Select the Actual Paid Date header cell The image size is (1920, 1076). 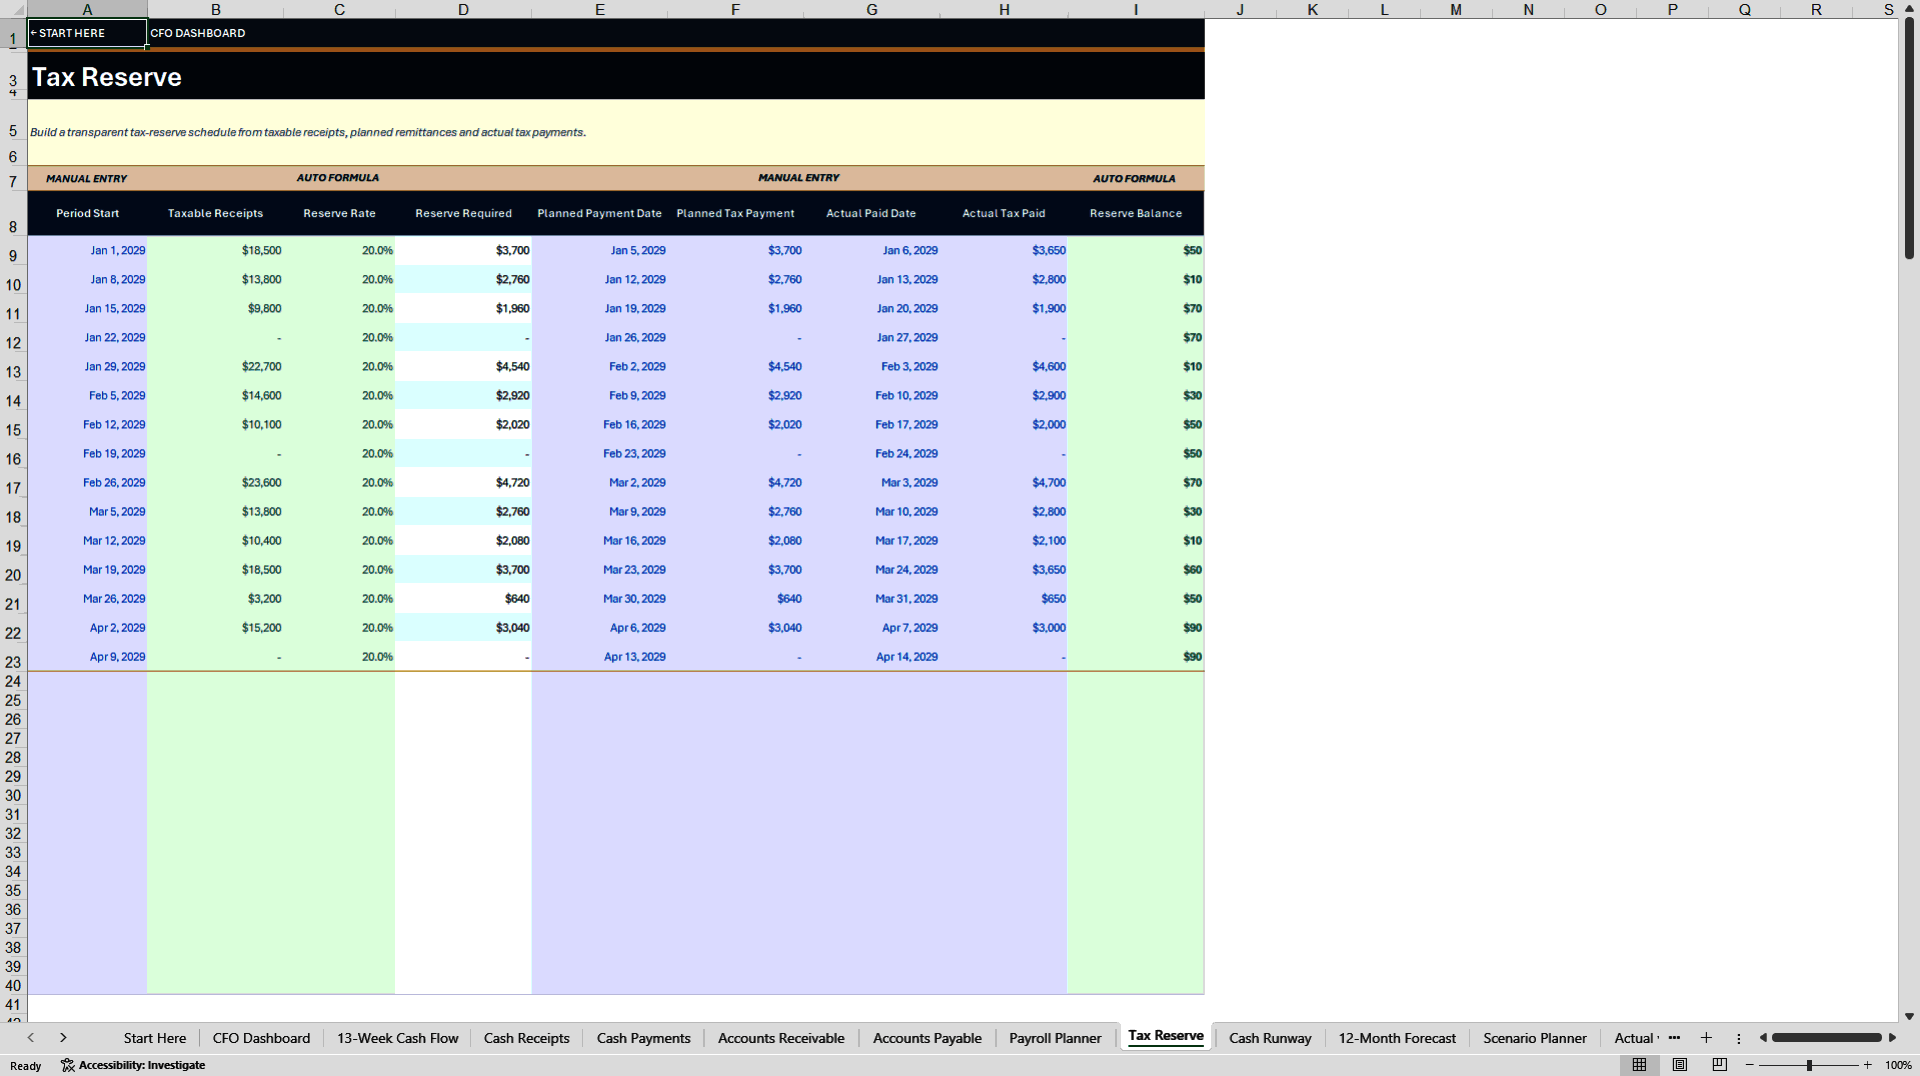tap(871, 213)
